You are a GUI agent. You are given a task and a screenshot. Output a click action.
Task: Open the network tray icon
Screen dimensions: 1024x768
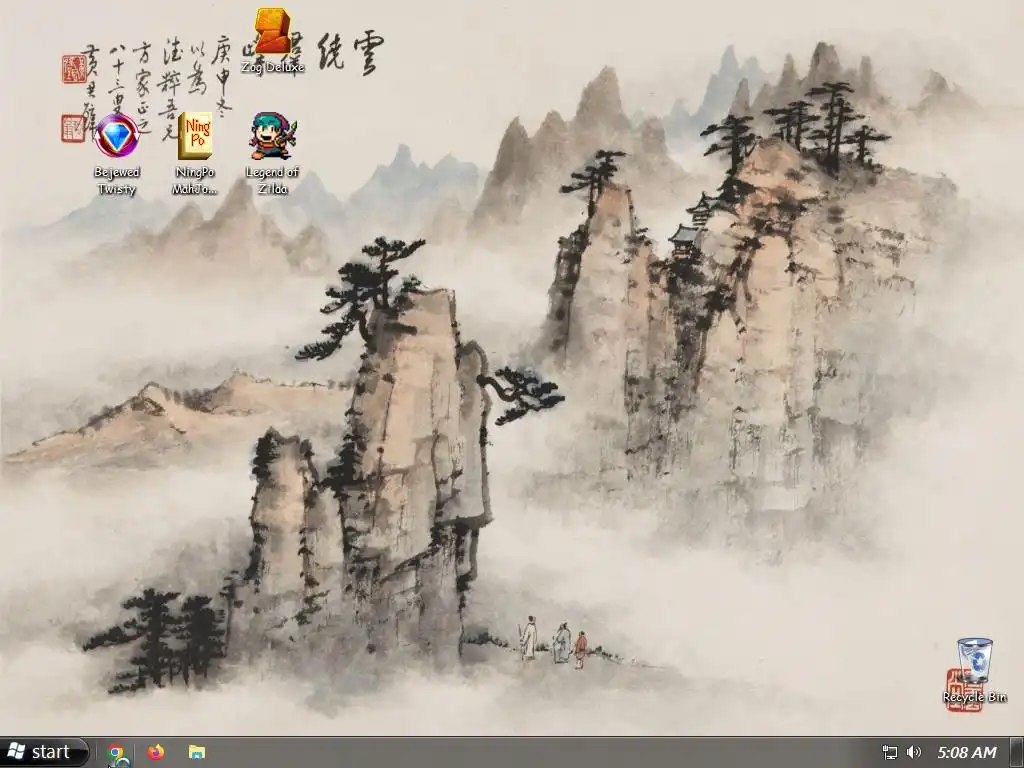click(889, 752)
